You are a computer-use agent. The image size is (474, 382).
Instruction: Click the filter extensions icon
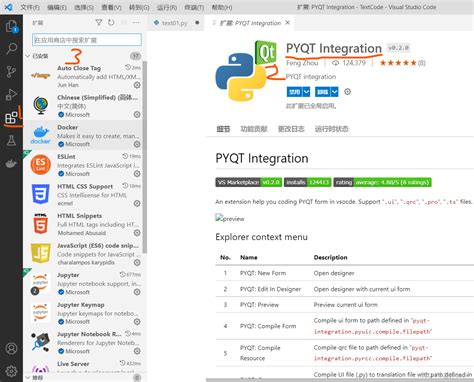tap(99, 22)
